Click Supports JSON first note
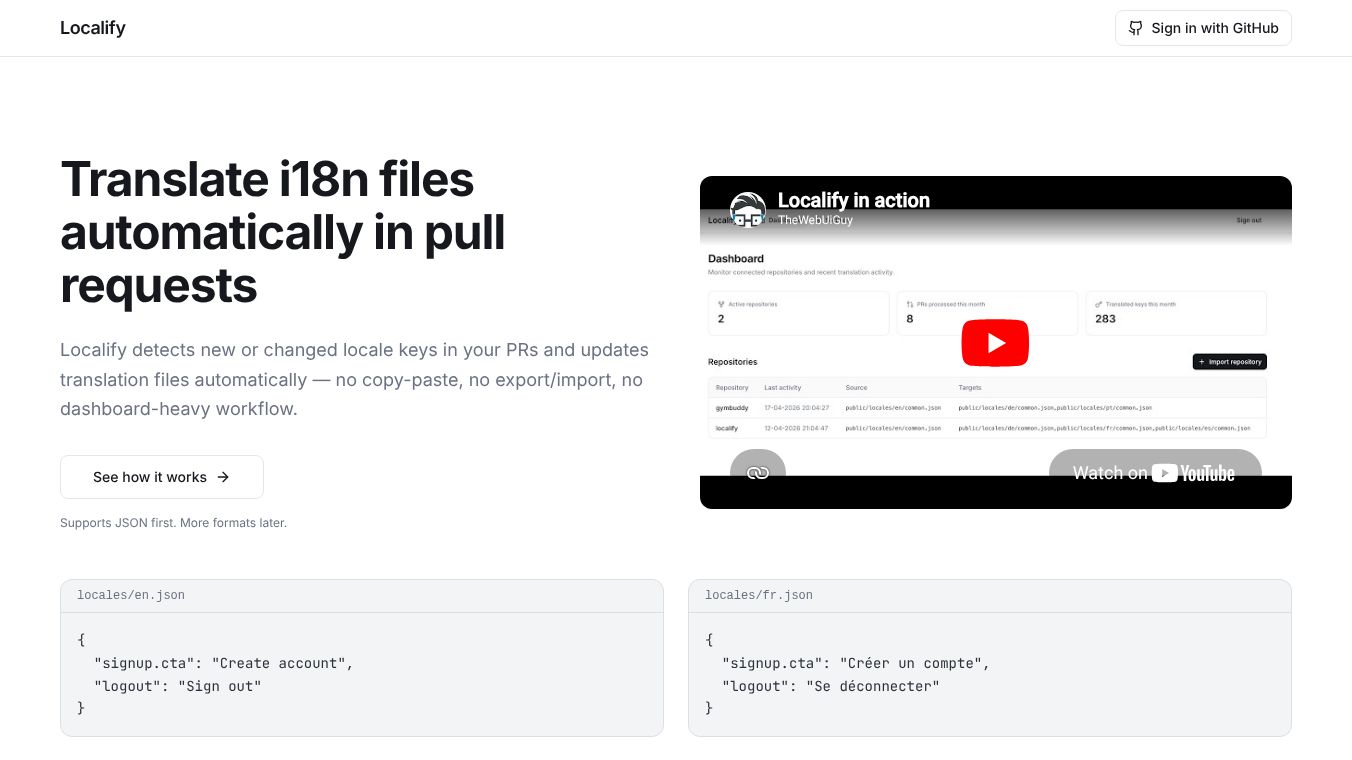The width and height of the screenshot is (1352, 760). coord(173,523)
